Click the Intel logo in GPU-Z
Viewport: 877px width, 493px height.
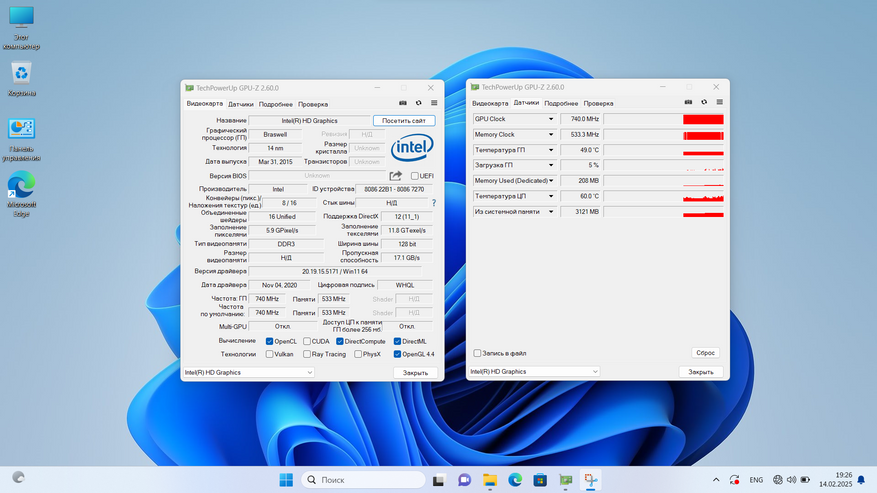pos(411,149)
